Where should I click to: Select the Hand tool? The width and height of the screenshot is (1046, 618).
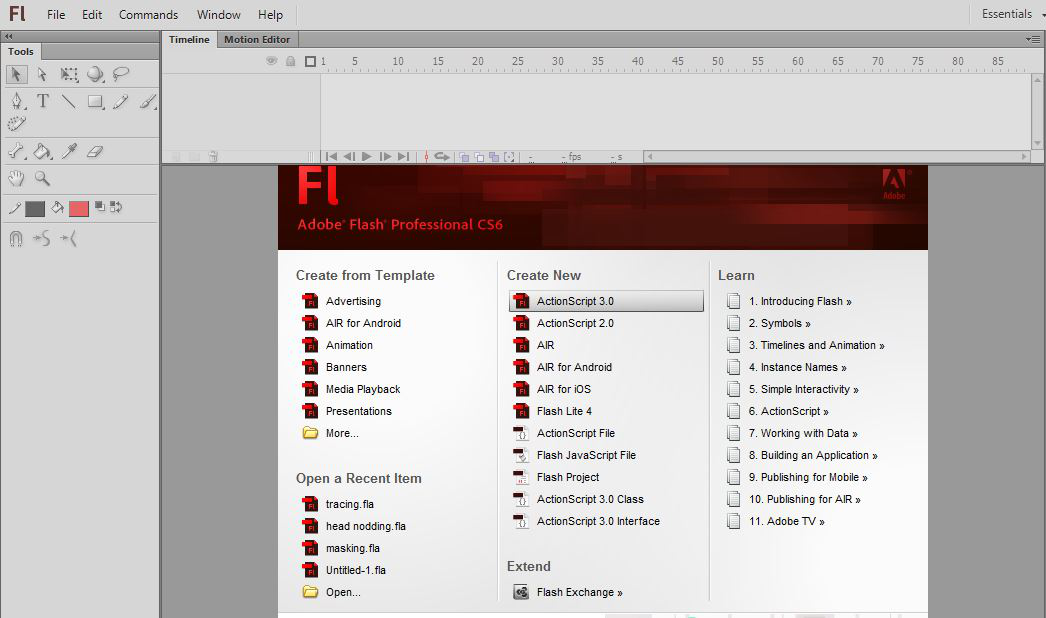click(16, 178)
